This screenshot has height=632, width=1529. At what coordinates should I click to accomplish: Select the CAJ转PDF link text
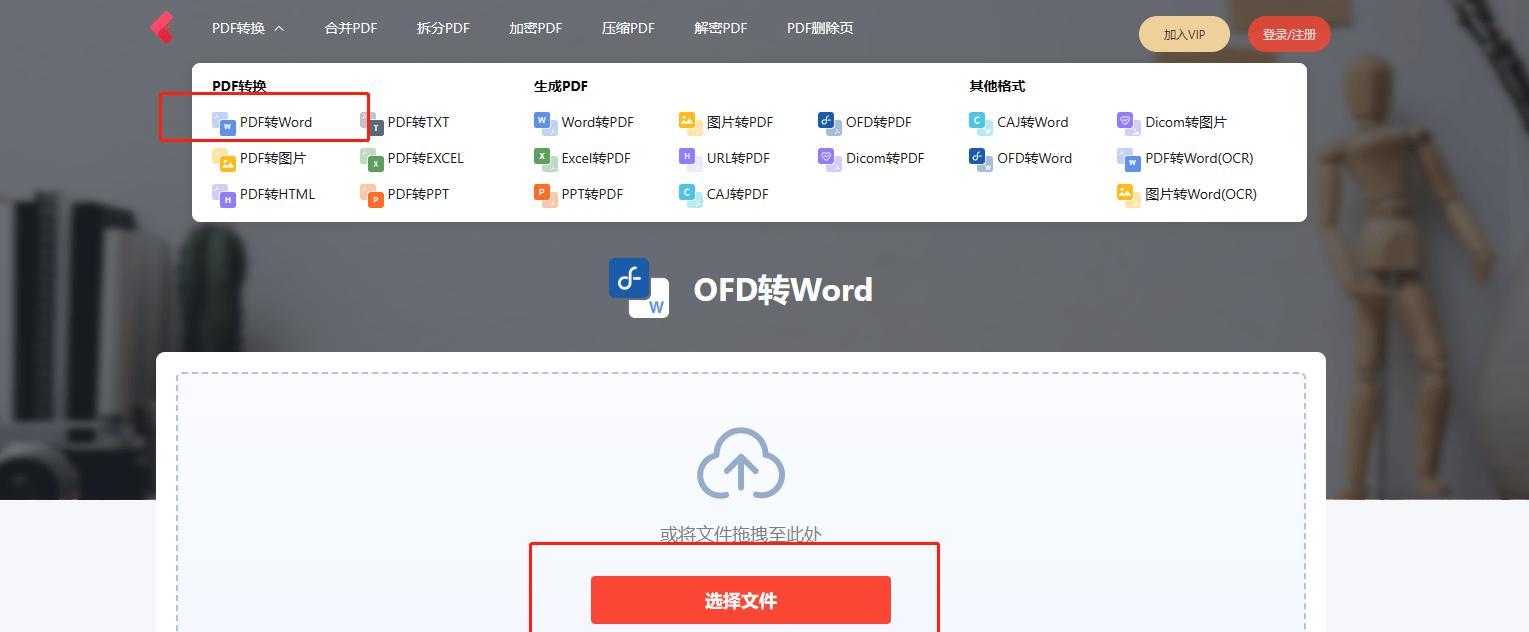click(x=738, y=194)
